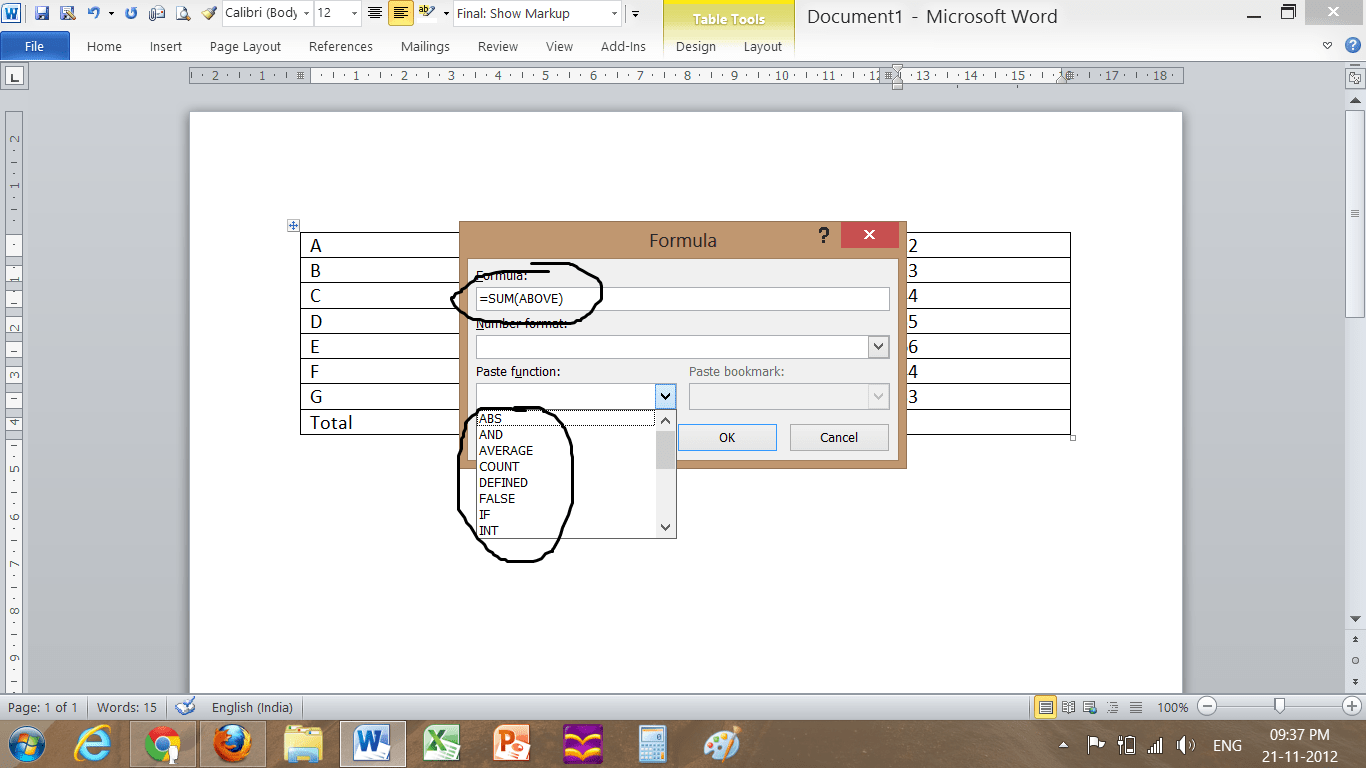
Task: Switch to Print Layout view
Action: click(1046, 707)
